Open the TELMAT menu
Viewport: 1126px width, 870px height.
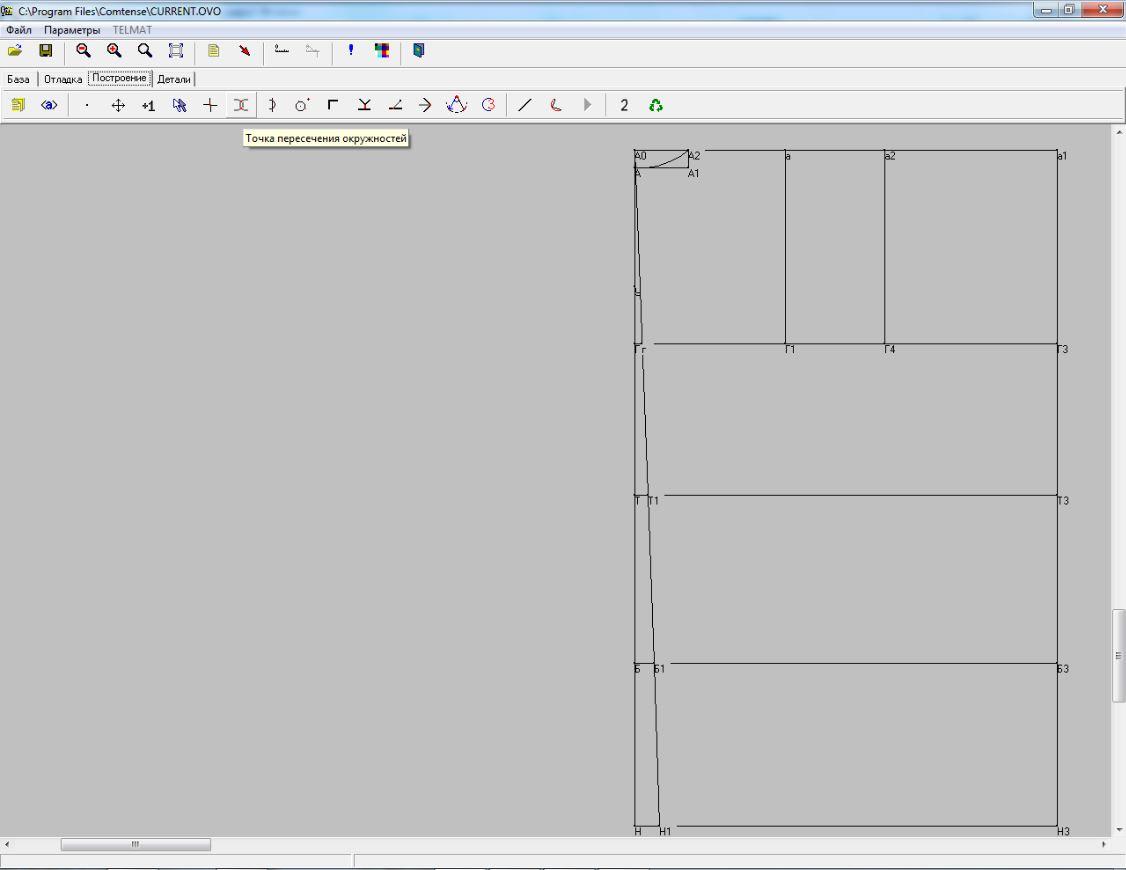[132, 30]
